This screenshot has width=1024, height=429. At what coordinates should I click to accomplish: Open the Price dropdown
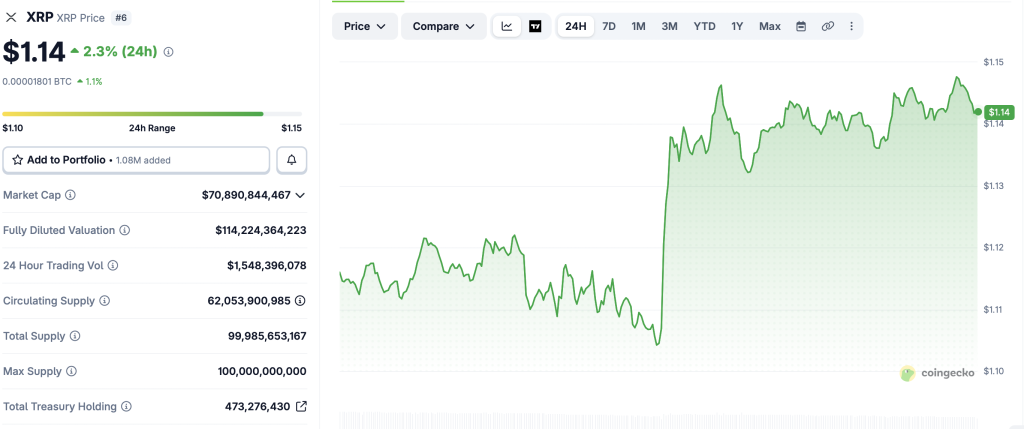pos(365,26)
